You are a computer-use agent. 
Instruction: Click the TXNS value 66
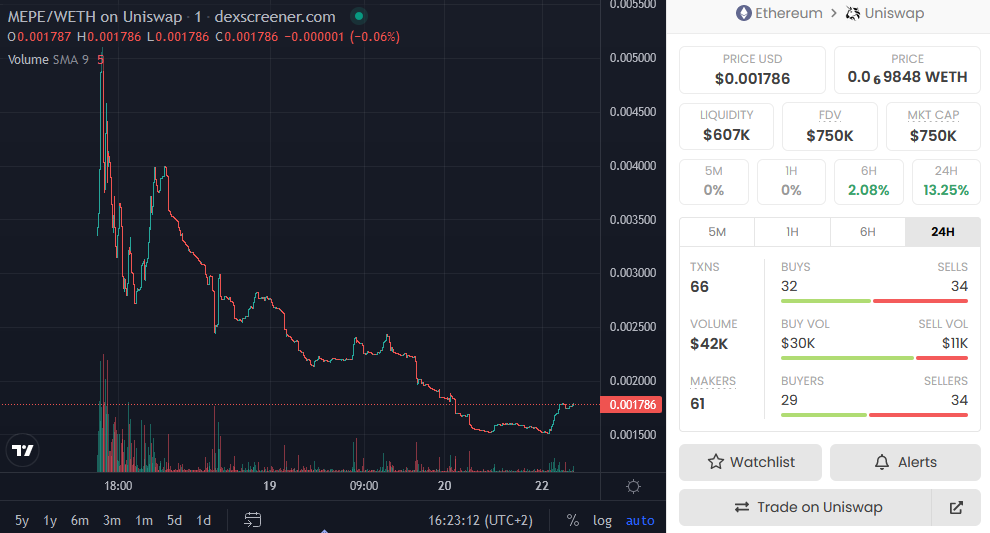[700, 287]
